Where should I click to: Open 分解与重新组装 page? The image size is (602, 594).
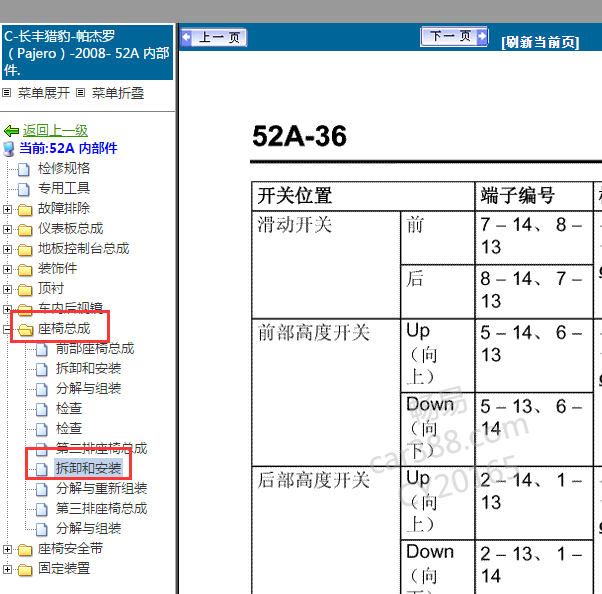(101, 488)
